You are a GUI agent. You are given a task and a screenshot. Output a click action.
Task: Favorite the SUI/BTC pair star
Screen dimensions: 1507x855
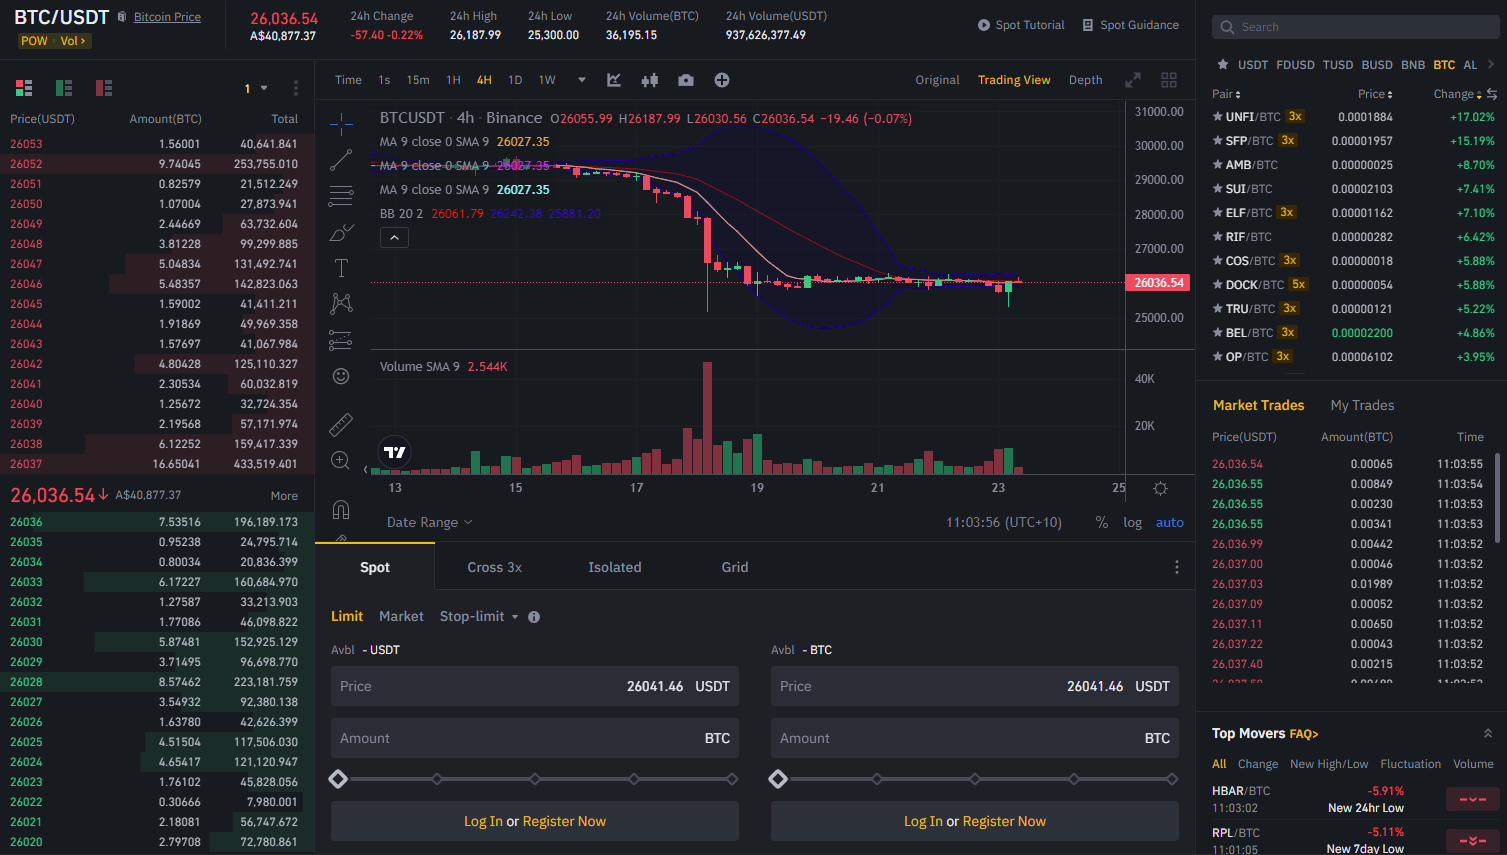point(1217,189)
